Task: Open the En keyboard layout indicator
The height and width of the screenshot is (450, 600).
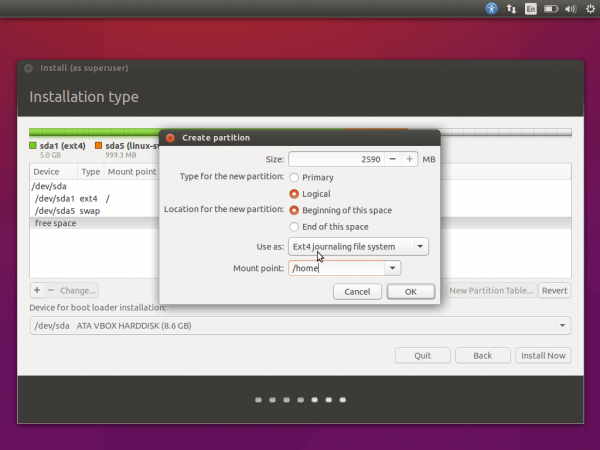Action: coord(532,8)
